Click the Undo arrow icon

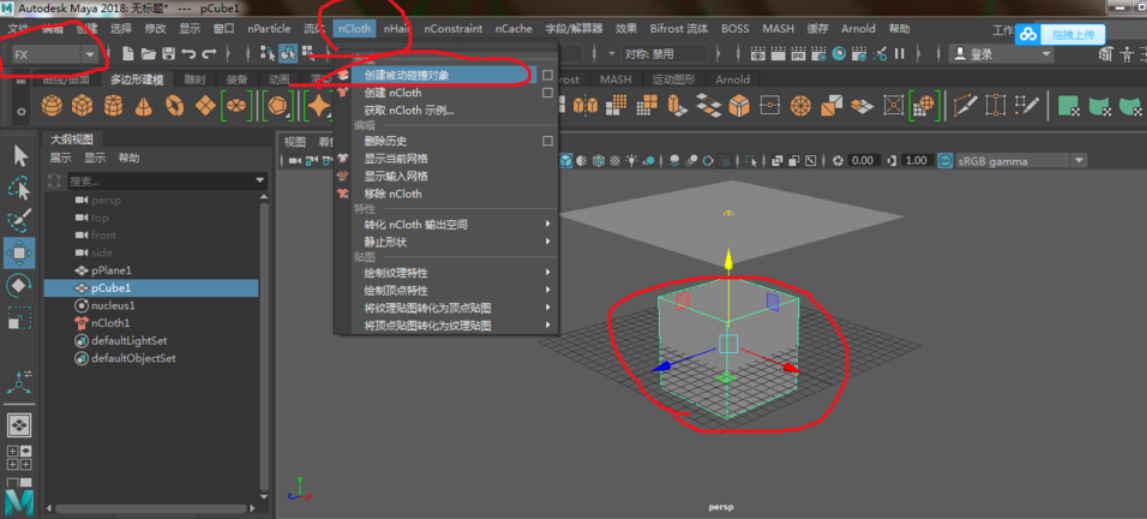189,53
